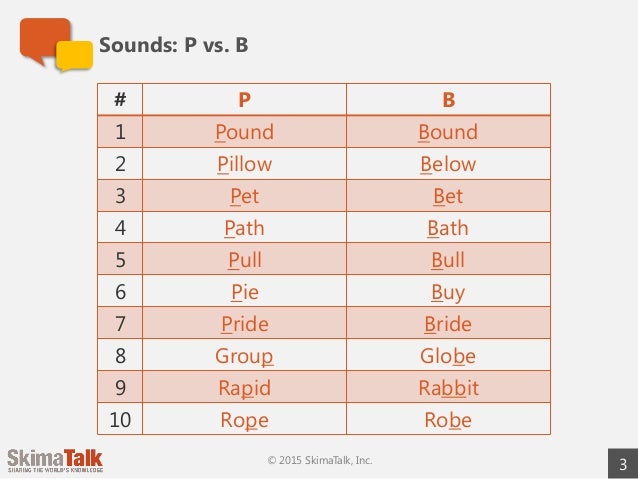Click the word "Group" in row 8

[x=244, y=357]
